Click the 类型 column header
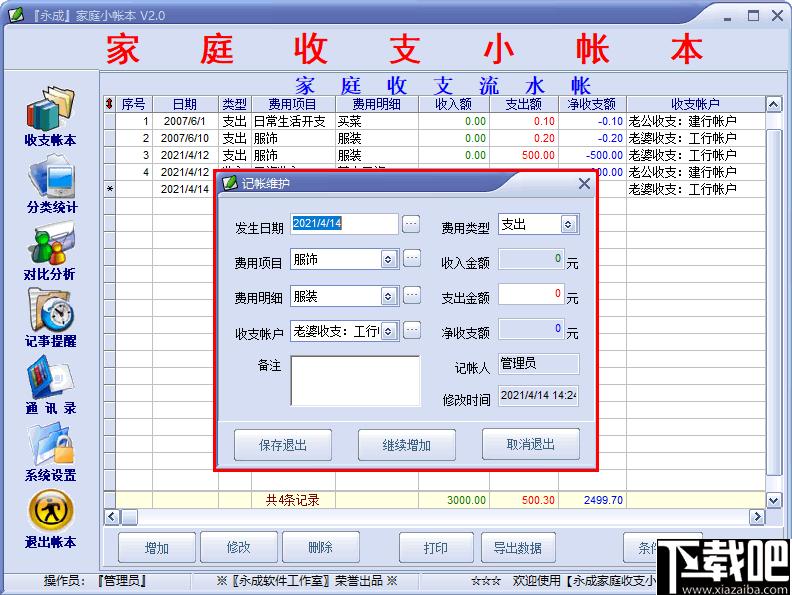Image resolution: width=792 pixels, height=595 pixels. coord(235,104)
